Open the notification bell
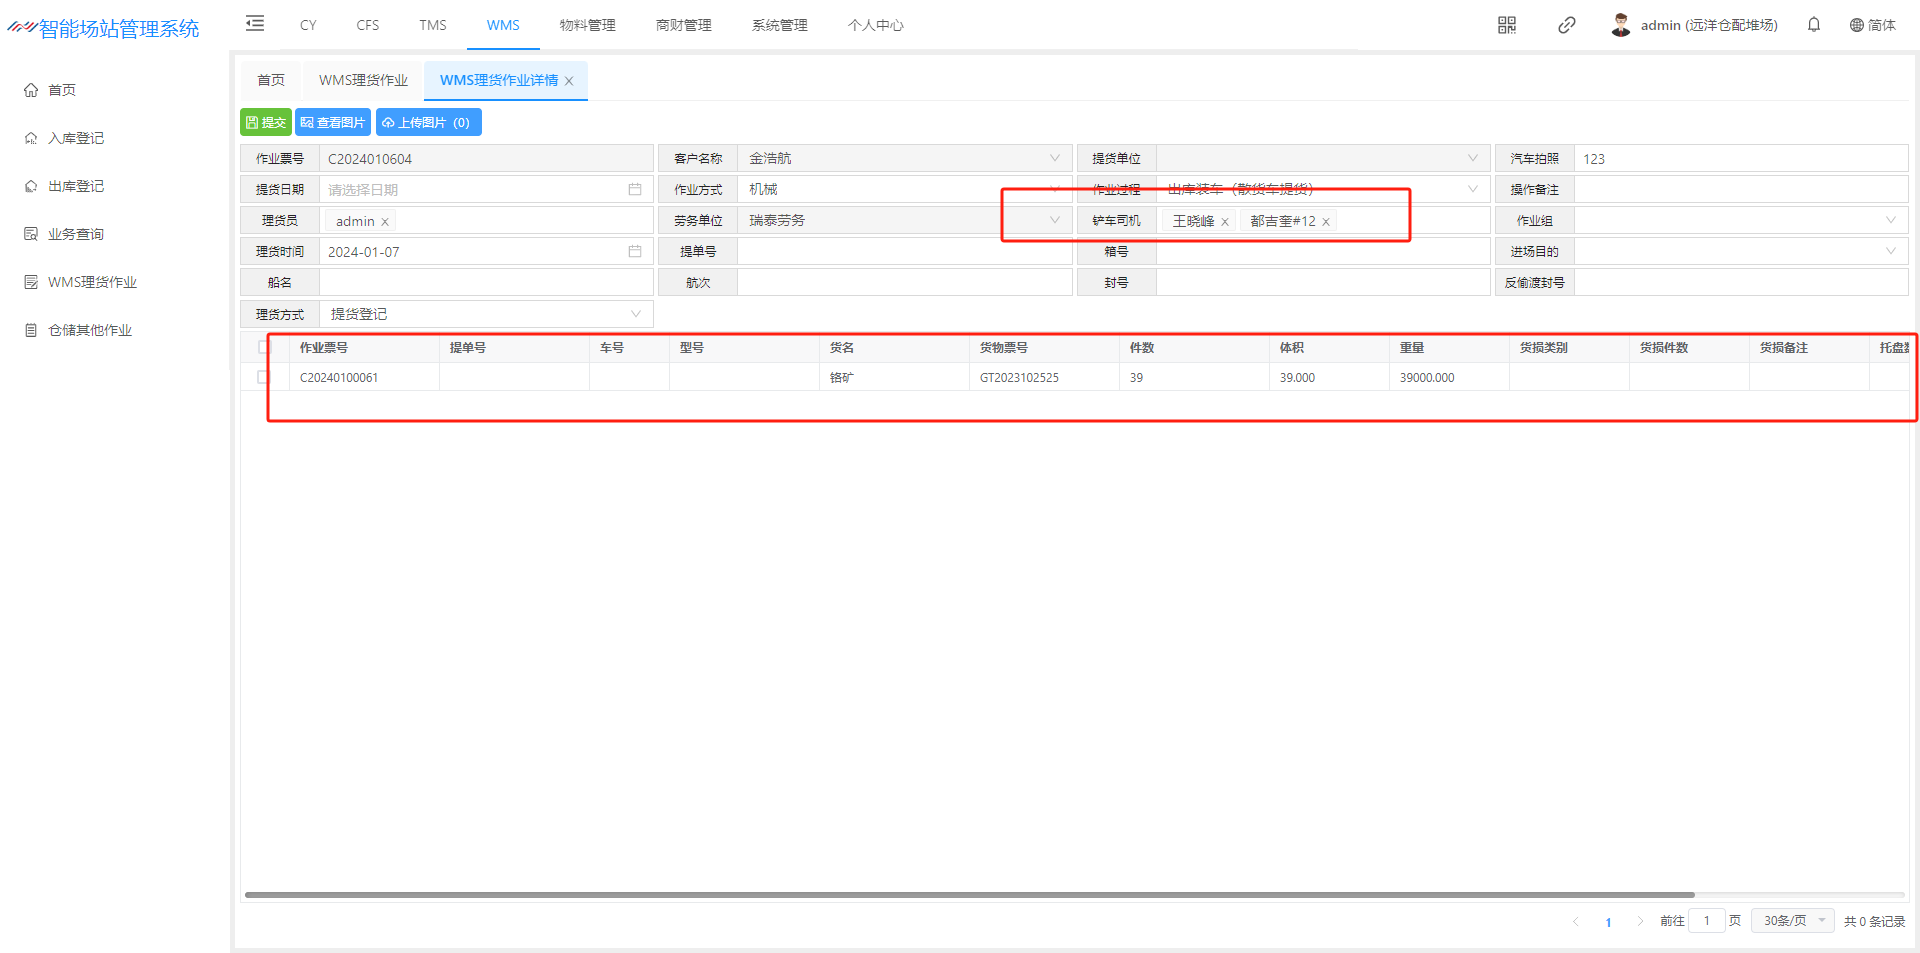 [x=1813, y=25]
